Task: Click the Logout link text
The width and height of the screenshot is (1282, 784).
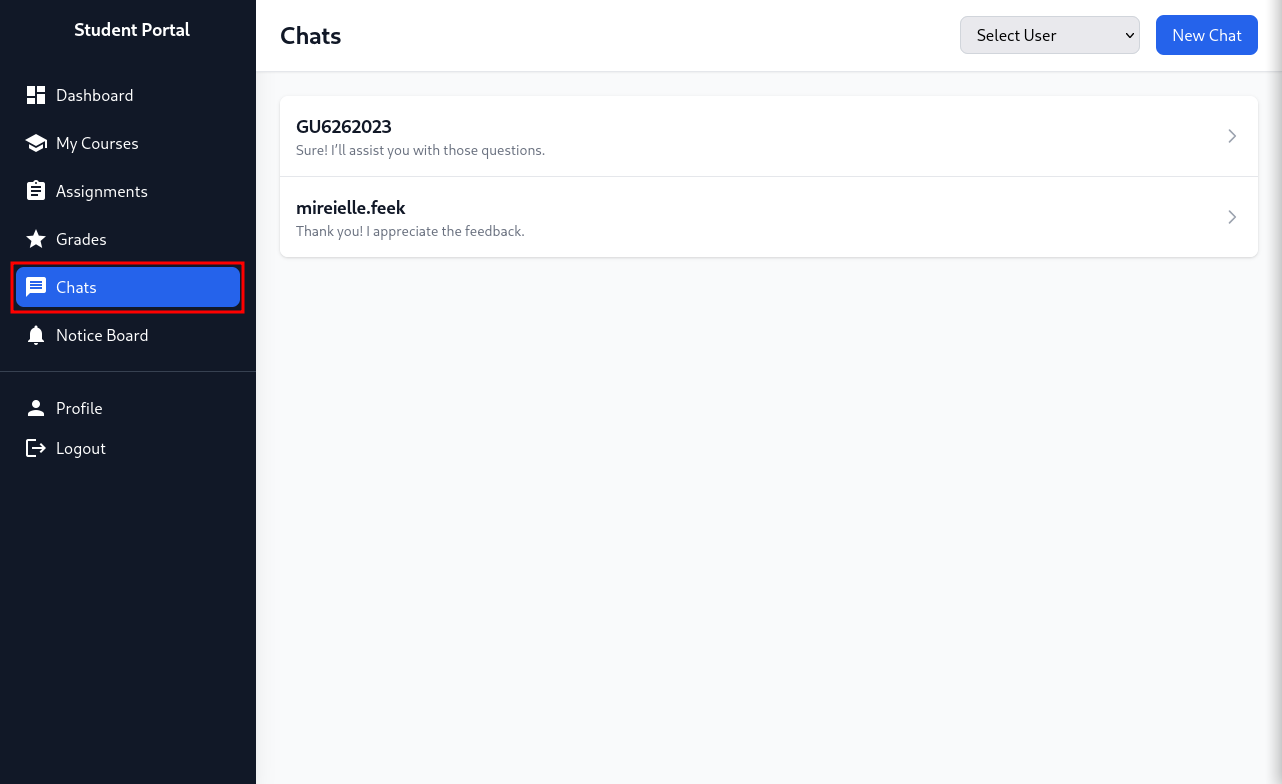Action: click(x=81, y=448)
